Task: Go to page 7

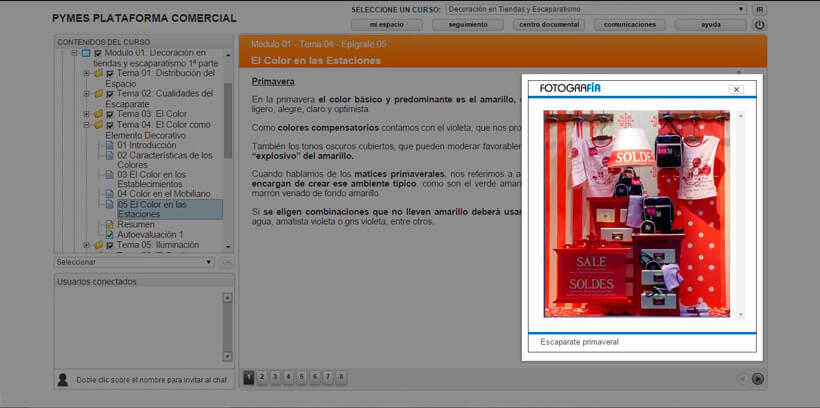Action: (328, 377)
